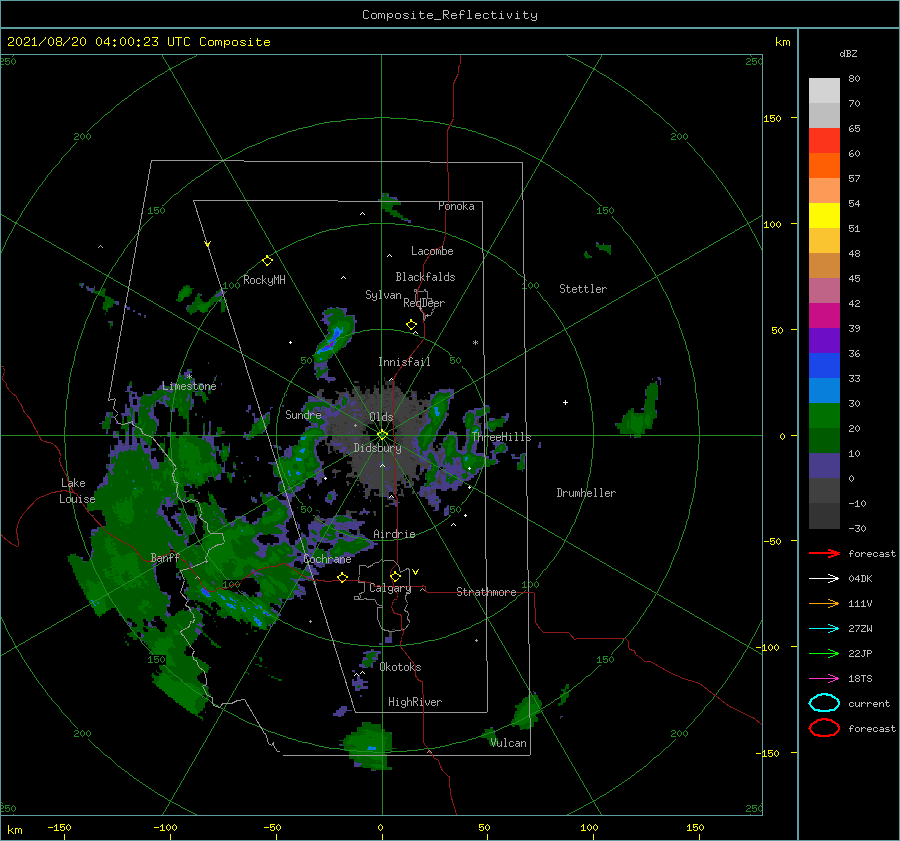
Task: Click the yellow radar-site diamond between Olds and Didsbury
Action: pos(382,435)
